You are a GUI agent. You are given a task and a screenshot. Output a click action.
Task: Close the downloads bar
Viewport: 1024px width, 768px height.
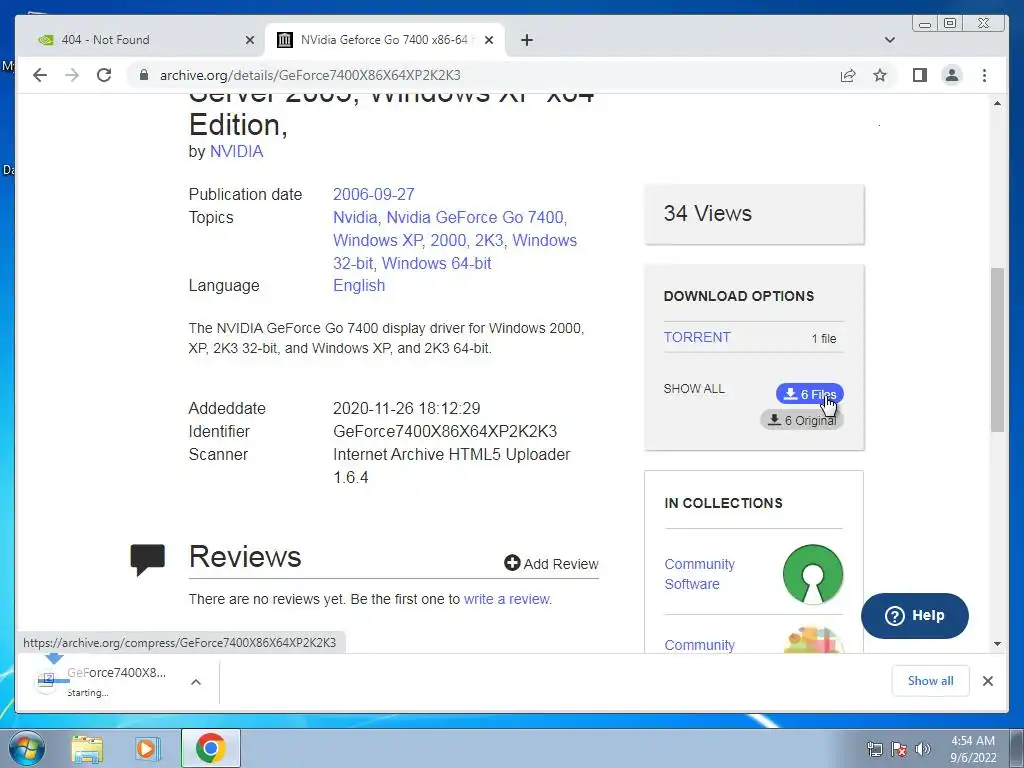987,681
